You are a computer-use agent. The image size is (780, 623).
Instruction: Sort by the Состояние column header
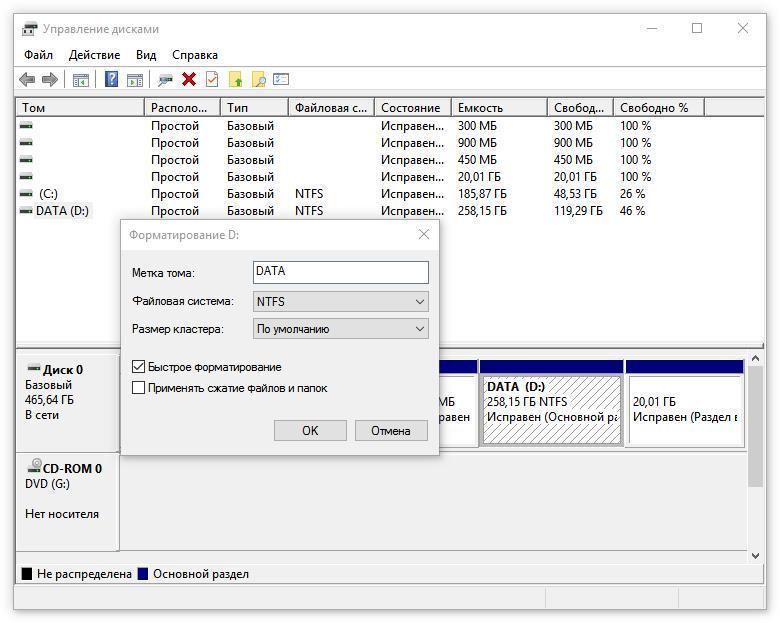click(x=413, y=107)
